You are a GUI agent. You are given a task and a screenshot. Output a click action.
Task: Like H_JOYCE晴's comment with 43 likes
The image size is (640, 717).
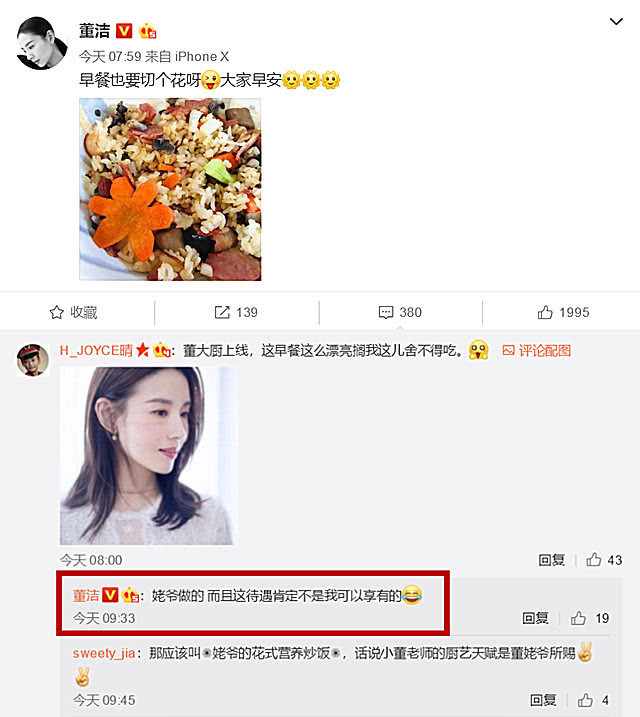pos(594,559)
